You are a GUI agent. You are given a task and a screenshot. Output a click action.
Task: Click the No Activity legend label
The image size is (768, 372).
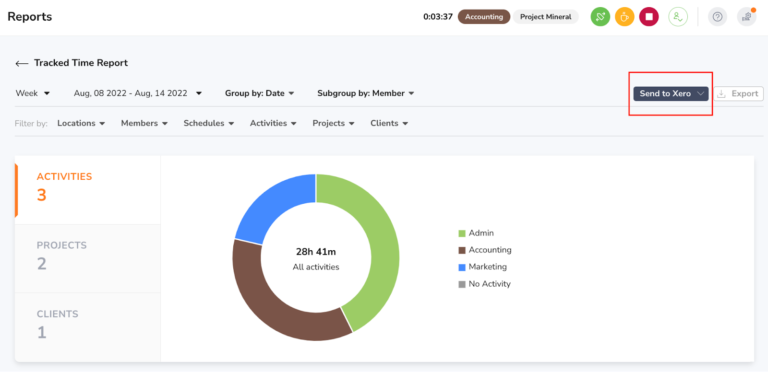pos(490,284)
